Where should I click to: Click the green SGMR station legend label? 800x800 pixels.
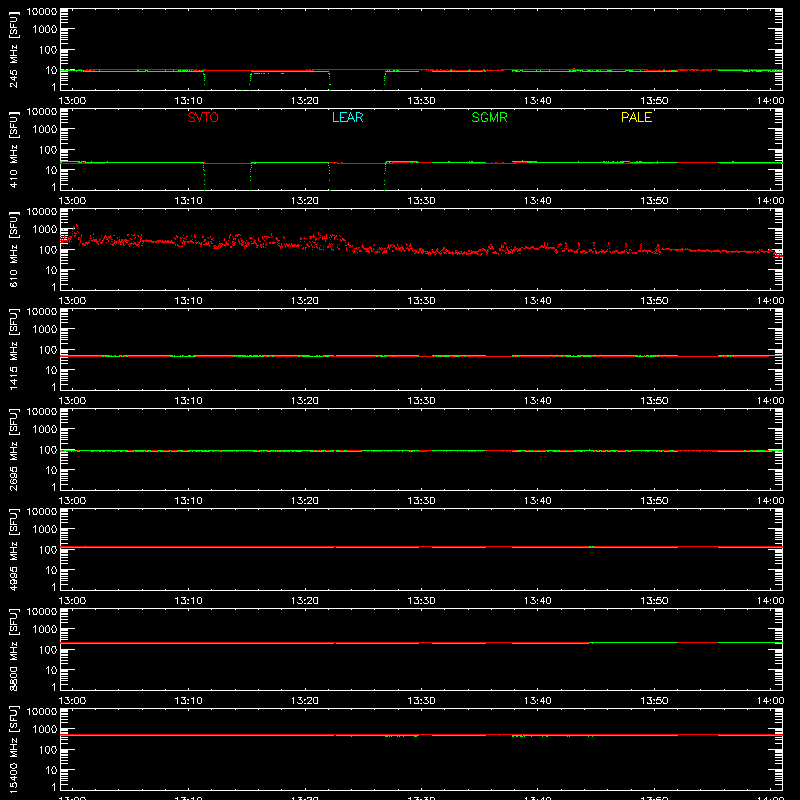489,117
